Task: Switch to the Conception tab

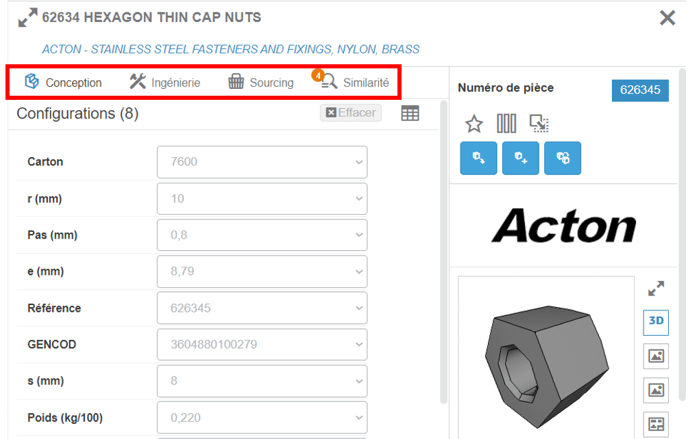Action: 63,82
